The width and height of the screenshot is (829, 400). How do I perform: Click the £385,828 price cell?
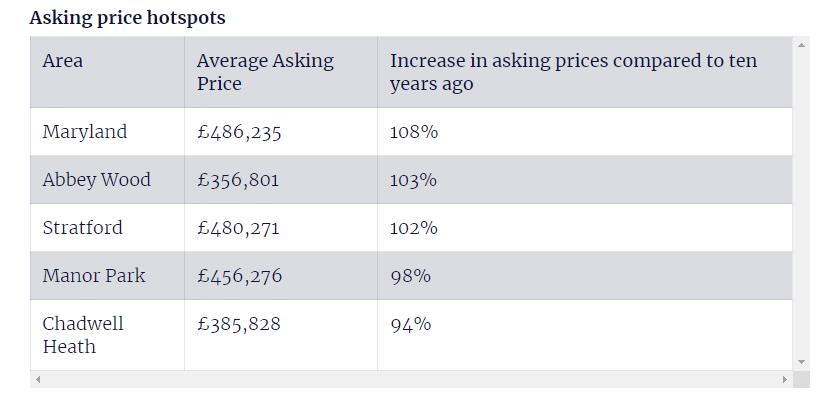coord(239,324)
